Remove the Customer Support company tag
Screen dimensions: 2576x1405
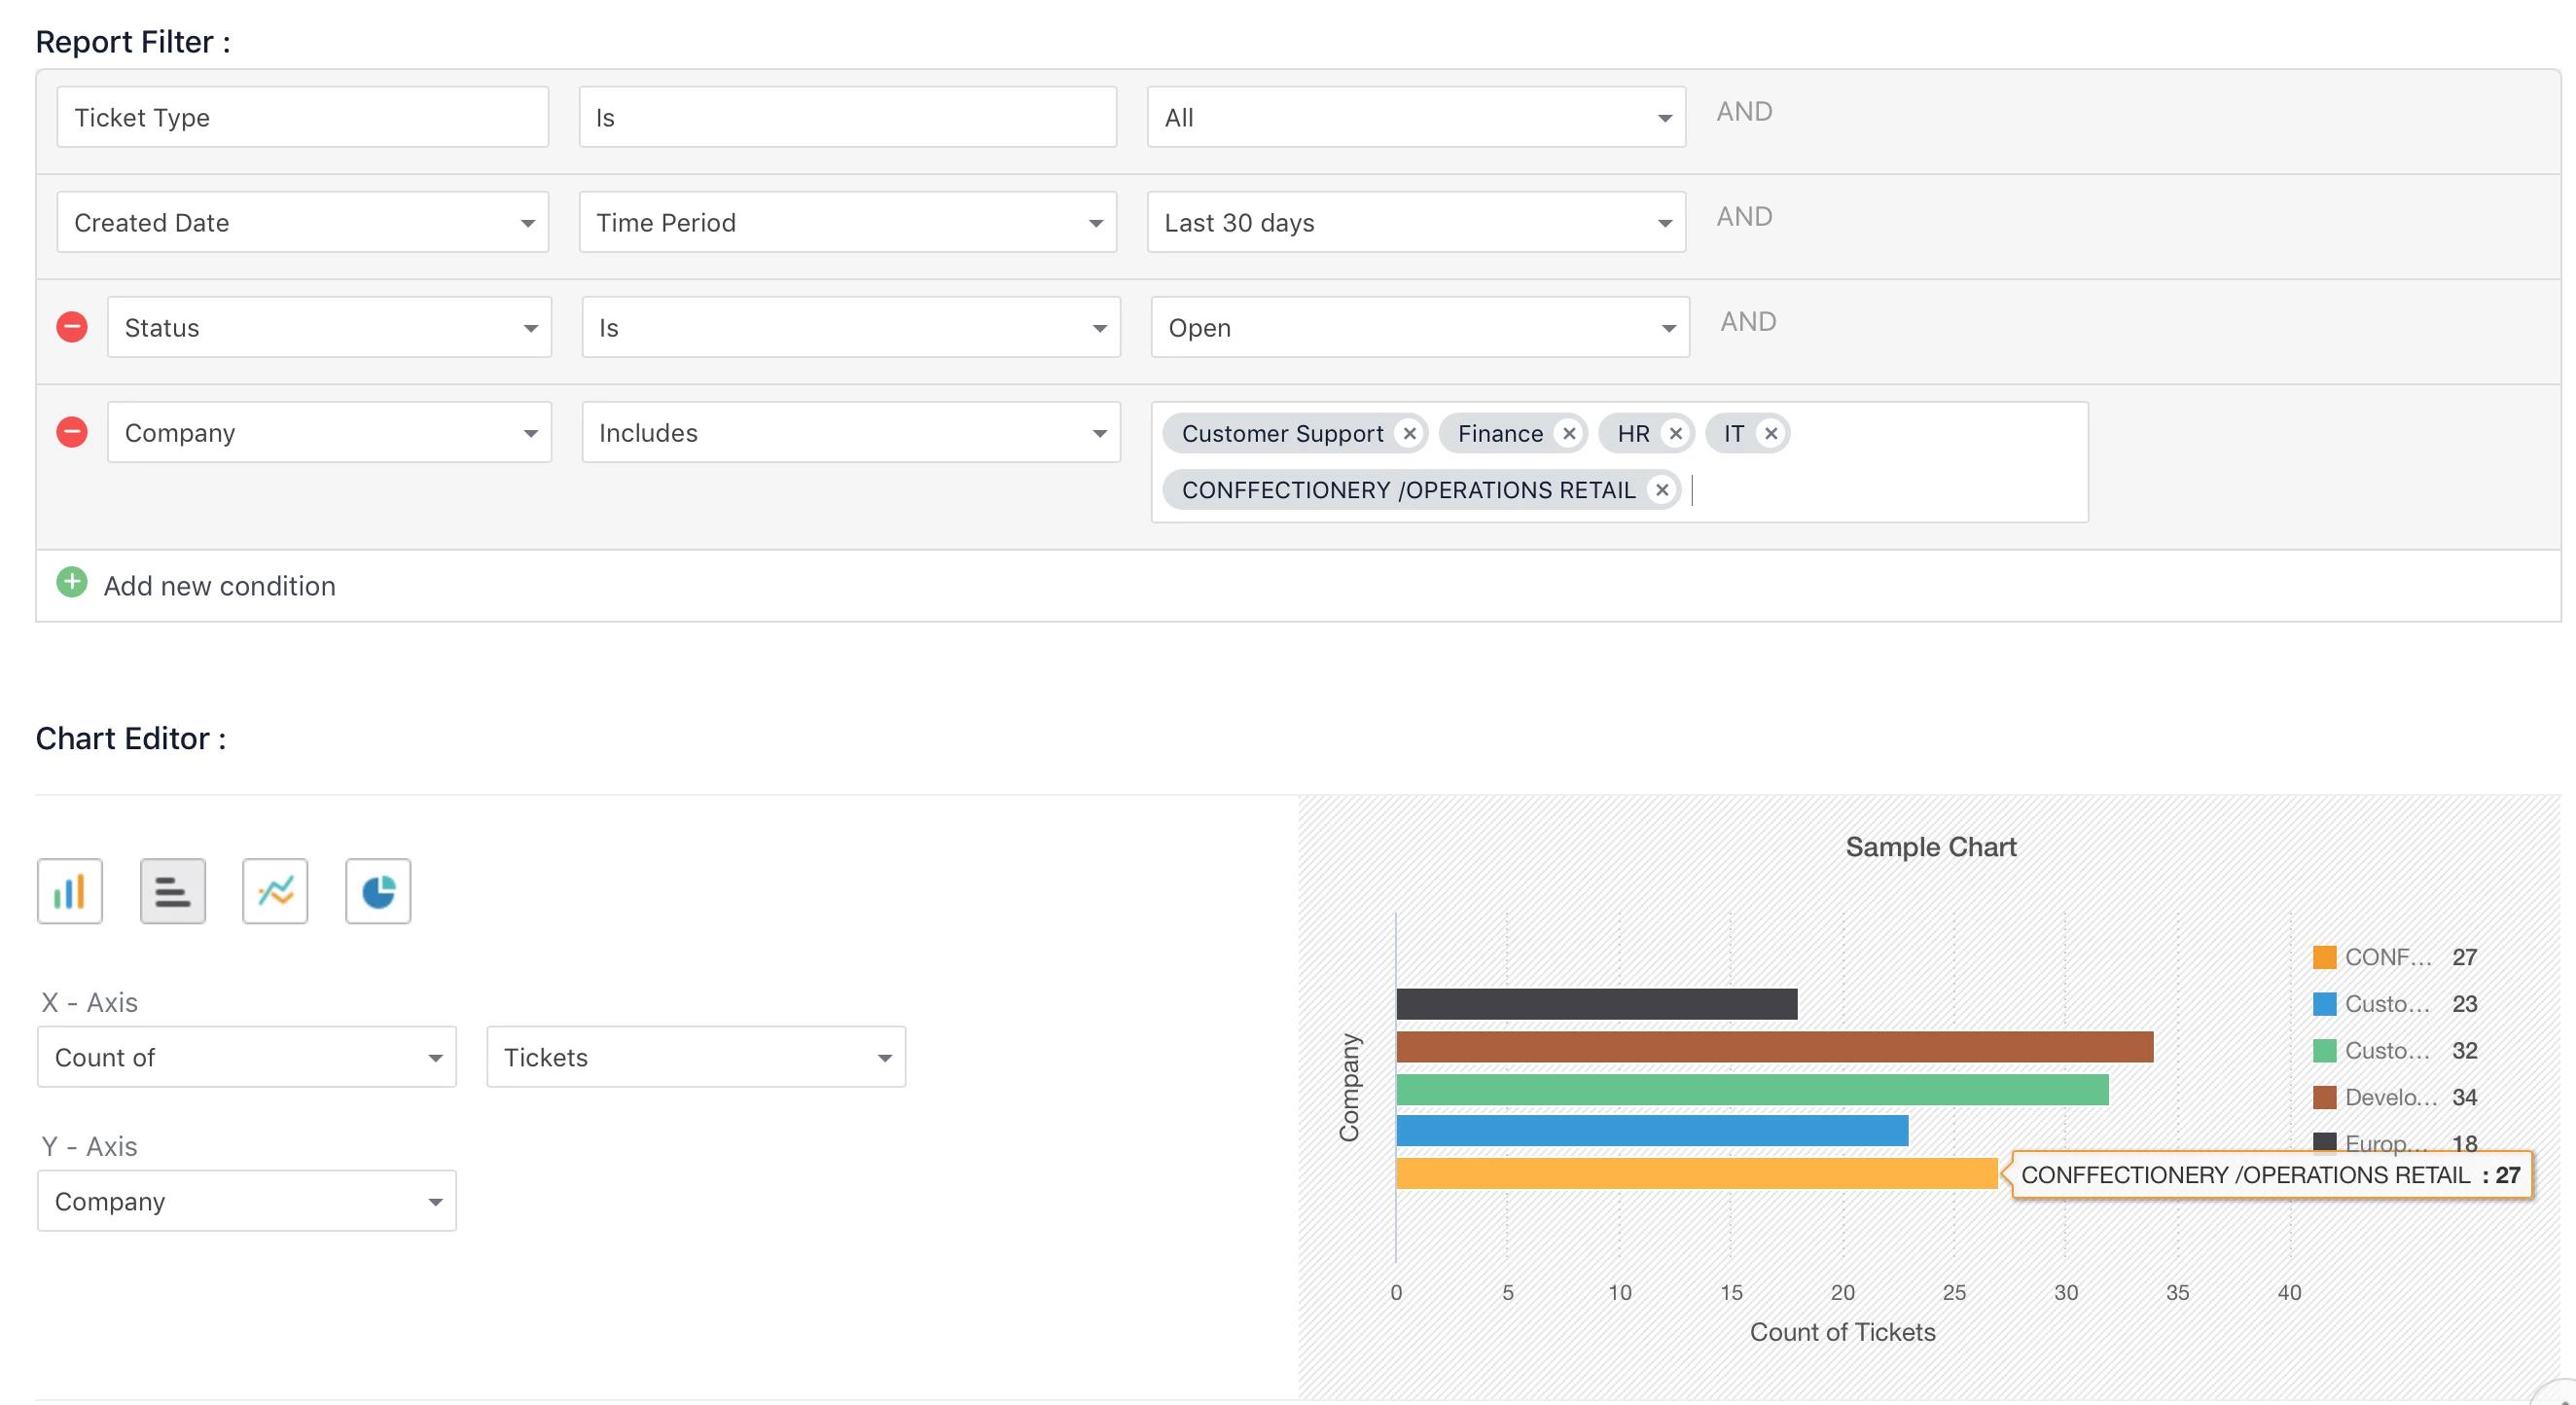click(x=1410, y=433)
